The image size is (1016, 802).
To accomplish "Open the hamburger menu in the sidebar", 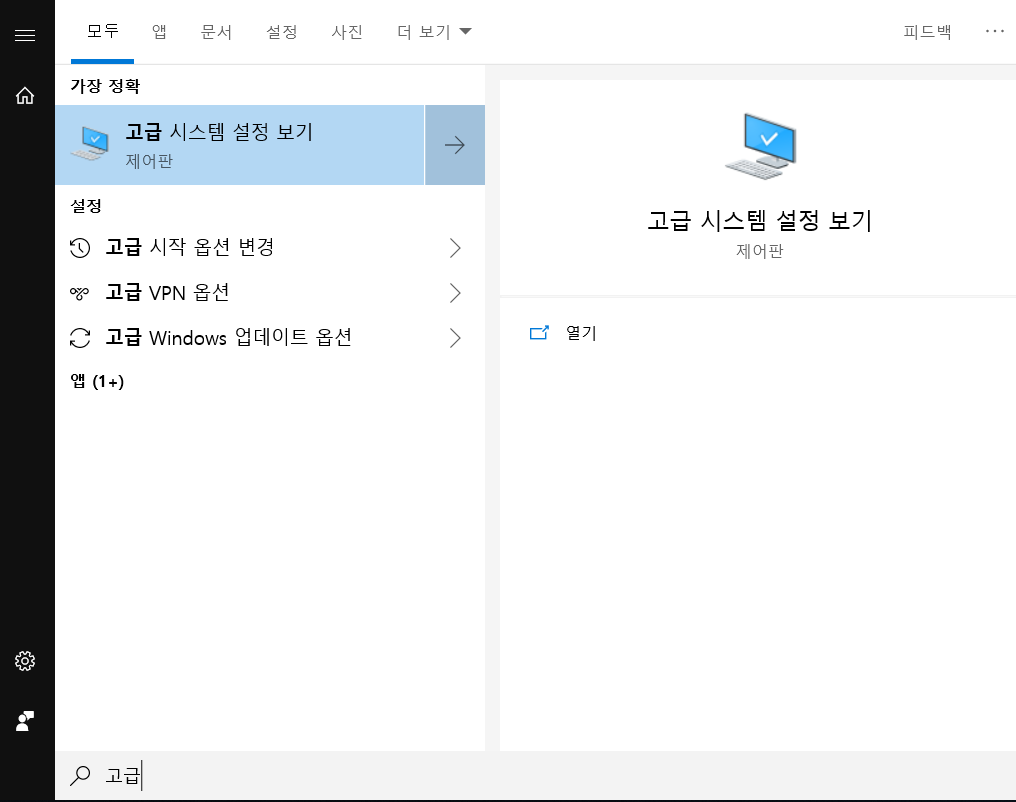I will click(25, 35).
